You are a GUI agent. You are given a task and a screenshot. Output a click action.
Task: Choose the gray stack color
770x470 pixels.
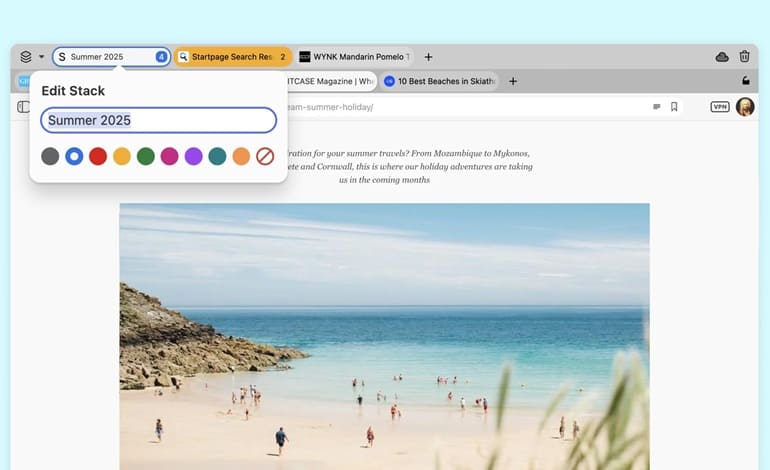tap(50, 156)
